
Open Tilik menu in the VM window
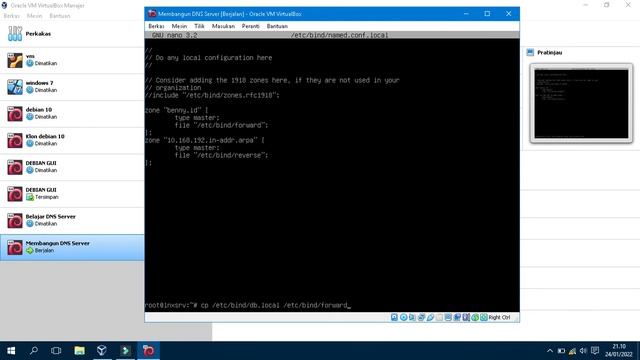pos(199,26)
